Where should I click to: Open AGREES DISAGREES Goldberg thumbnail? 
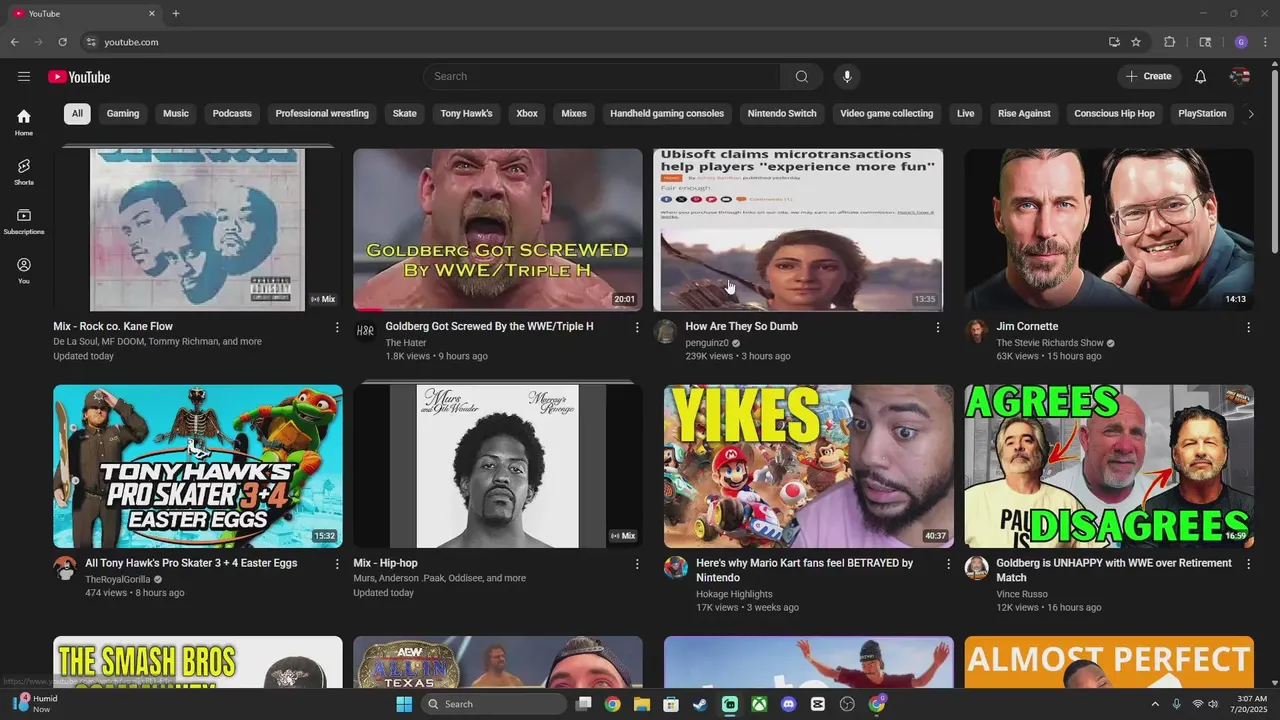pyautogui.click(x=1109, y=467)
